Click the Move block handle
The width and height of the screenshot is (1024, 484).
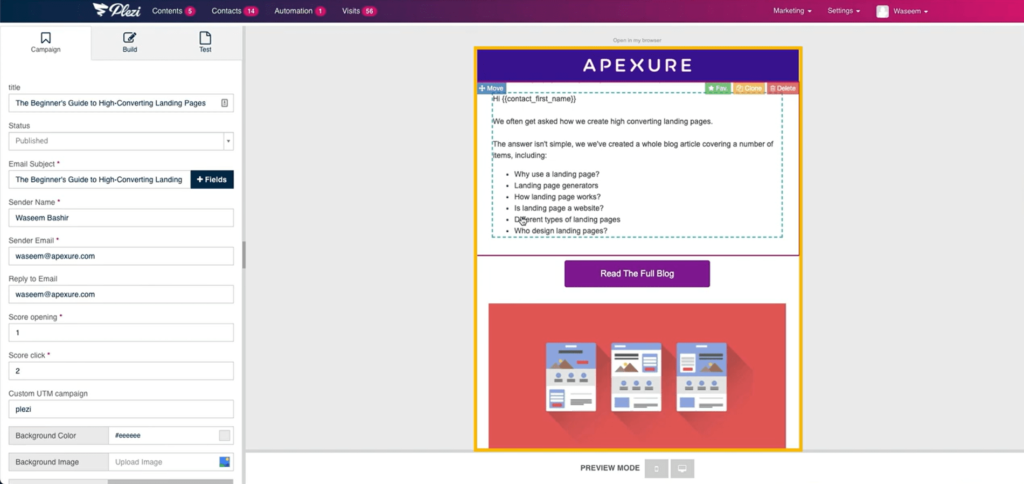point(491,88)
